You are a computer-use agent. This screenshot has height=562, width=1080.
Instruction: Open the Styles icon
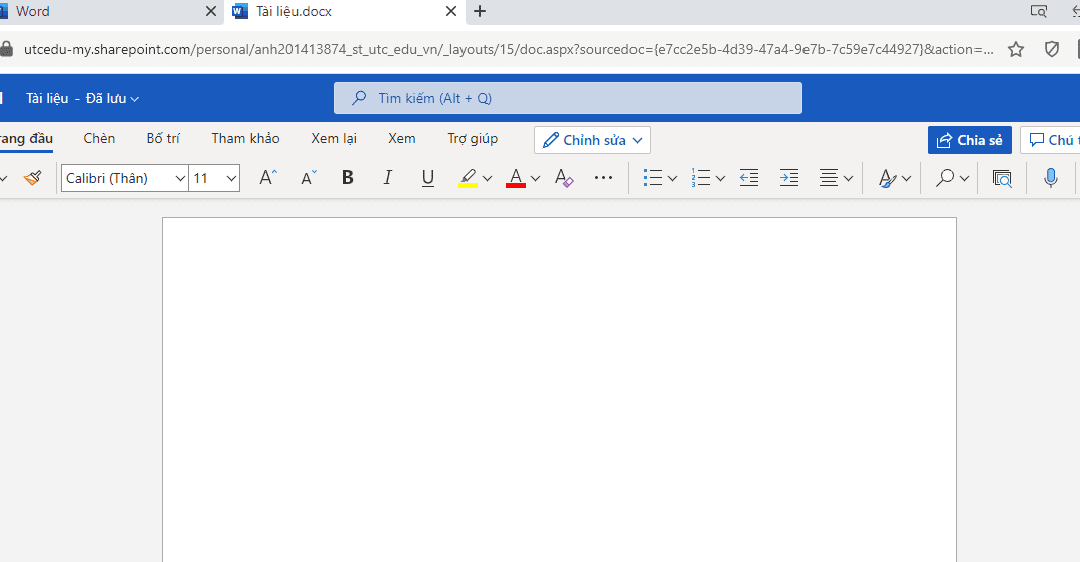pos(888,179)
